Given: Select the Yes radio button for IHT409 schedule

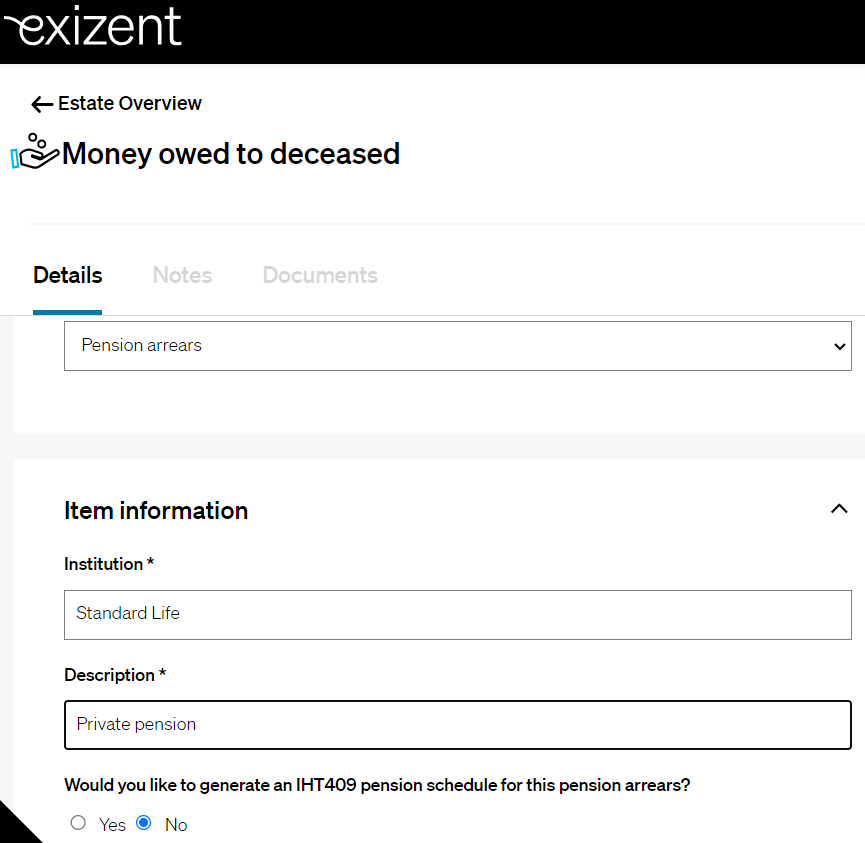Looking at the screenshot, I should tap(78, 823).
